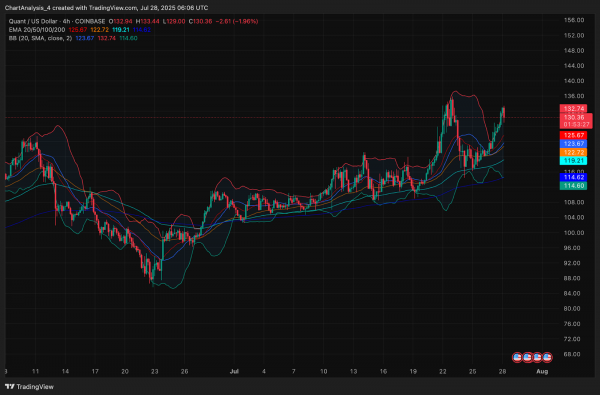Screen dimensions: 600x395
Task: Click the close value C130.36 in legend
Action: tap(200, 21)
